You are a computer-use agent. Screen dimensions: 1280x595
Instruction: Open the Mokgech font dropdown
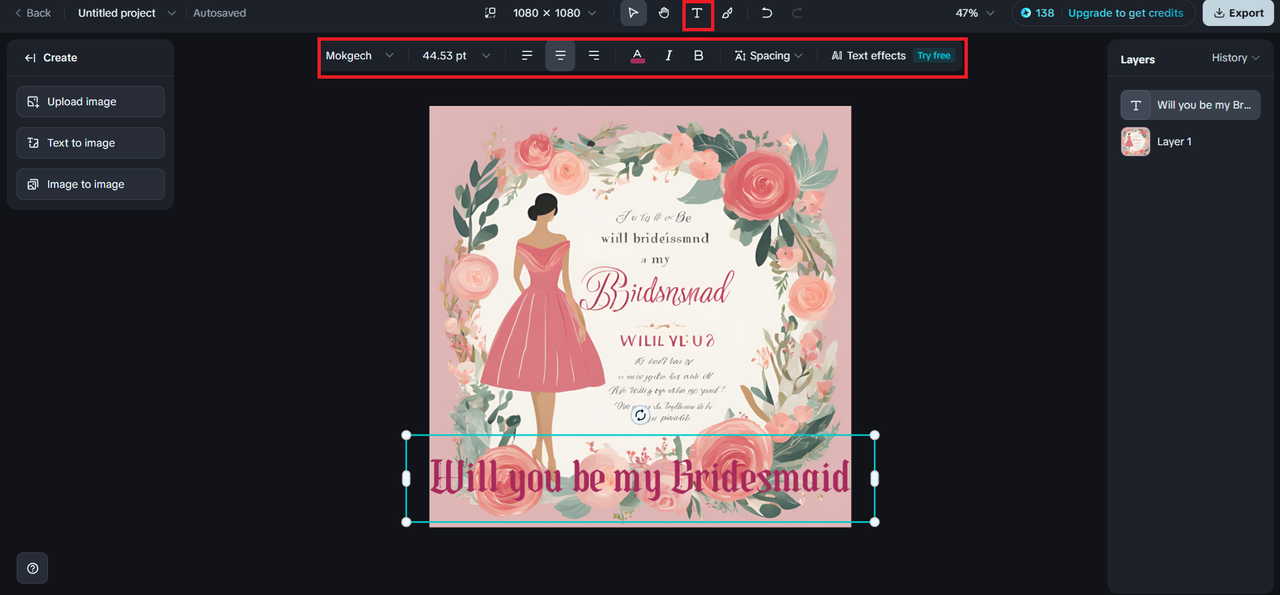tap(359, 56)
